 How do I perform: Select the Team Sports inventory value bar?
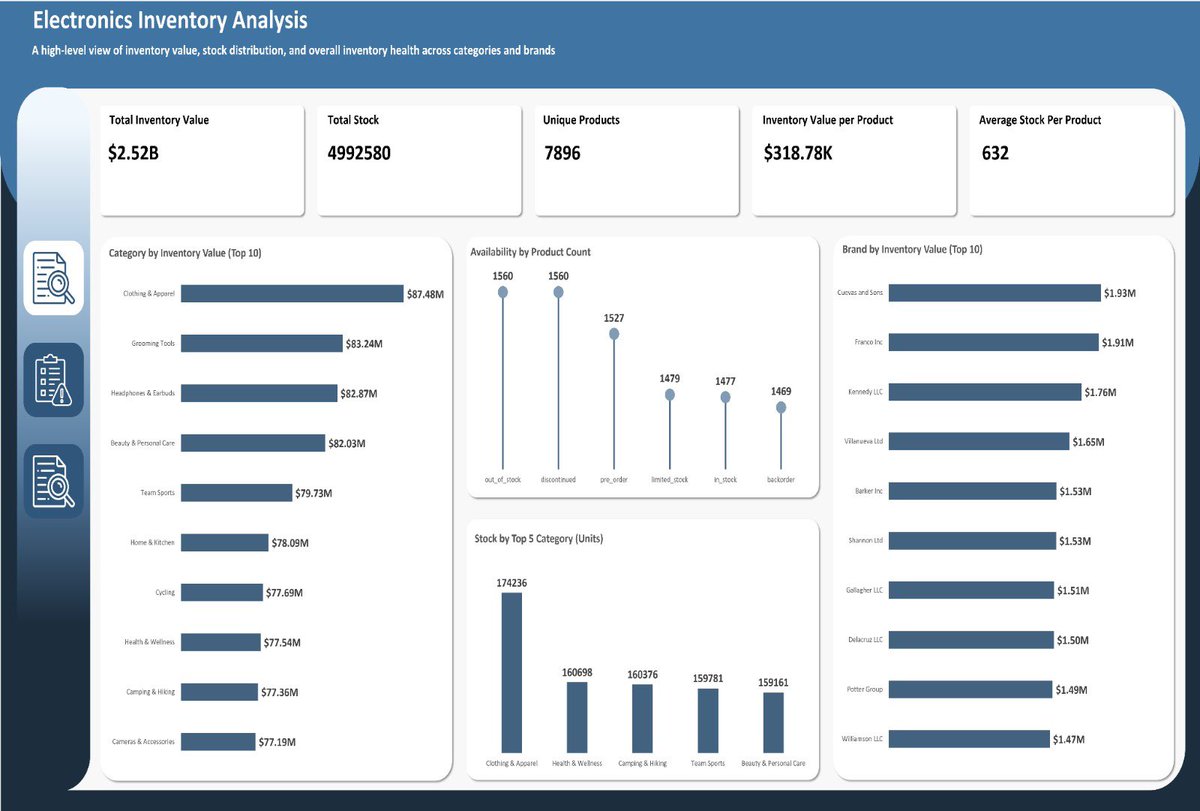pos(236,493)
